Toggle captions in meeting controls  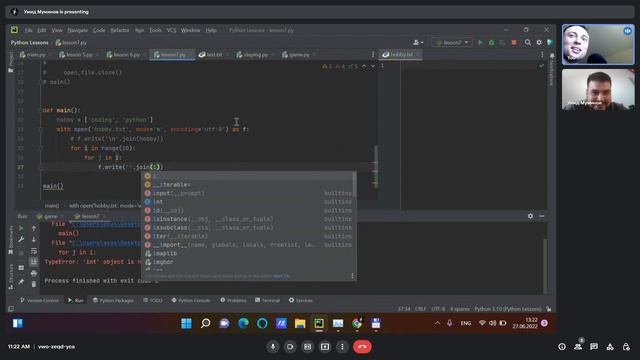307,347
